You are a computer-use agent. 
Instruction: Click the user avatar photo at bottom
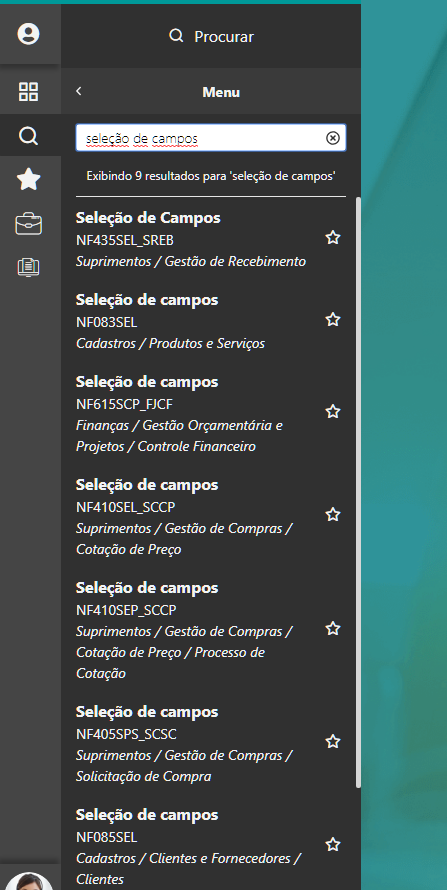pos(28,881)
